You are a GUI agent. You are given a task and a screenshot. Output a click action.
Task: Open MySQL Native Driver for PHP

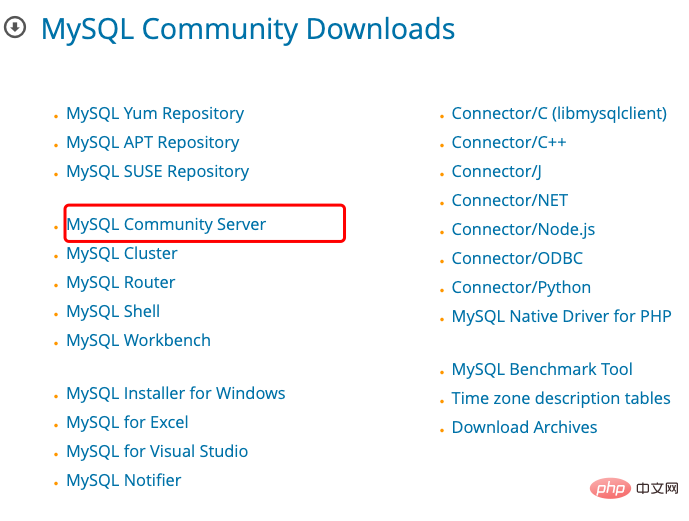[x=562, y=317]
